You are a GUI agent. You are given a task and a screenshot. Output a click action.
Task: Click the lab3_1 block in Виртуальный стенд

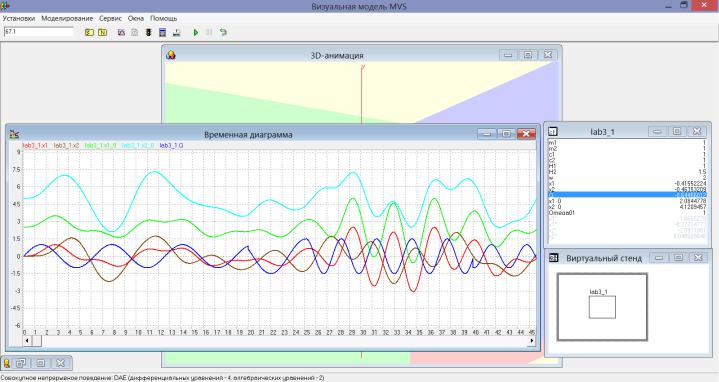[602, 307]
